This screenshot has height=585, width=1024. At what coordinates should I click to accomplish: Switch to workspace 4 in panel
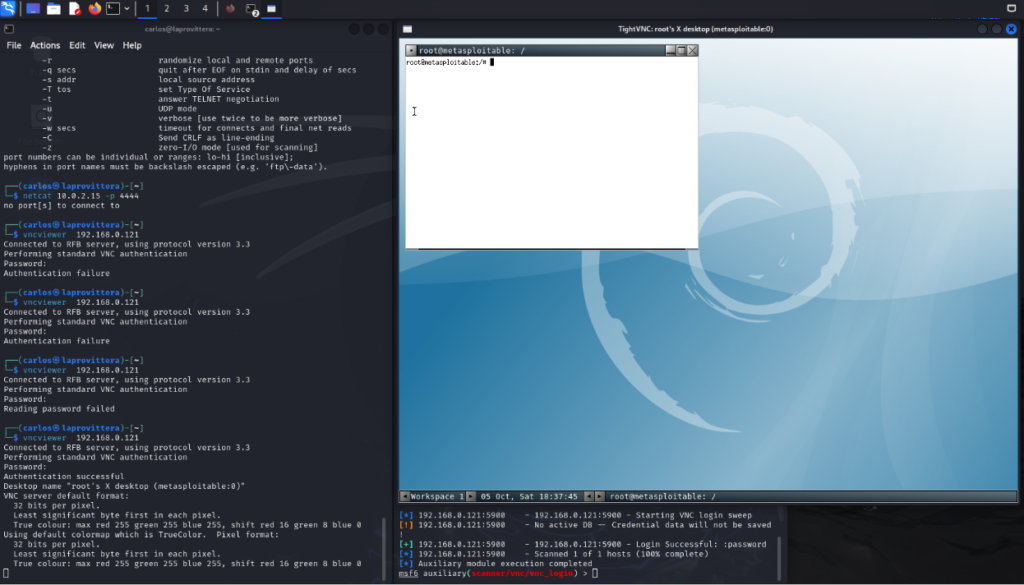tap(205, 8)
